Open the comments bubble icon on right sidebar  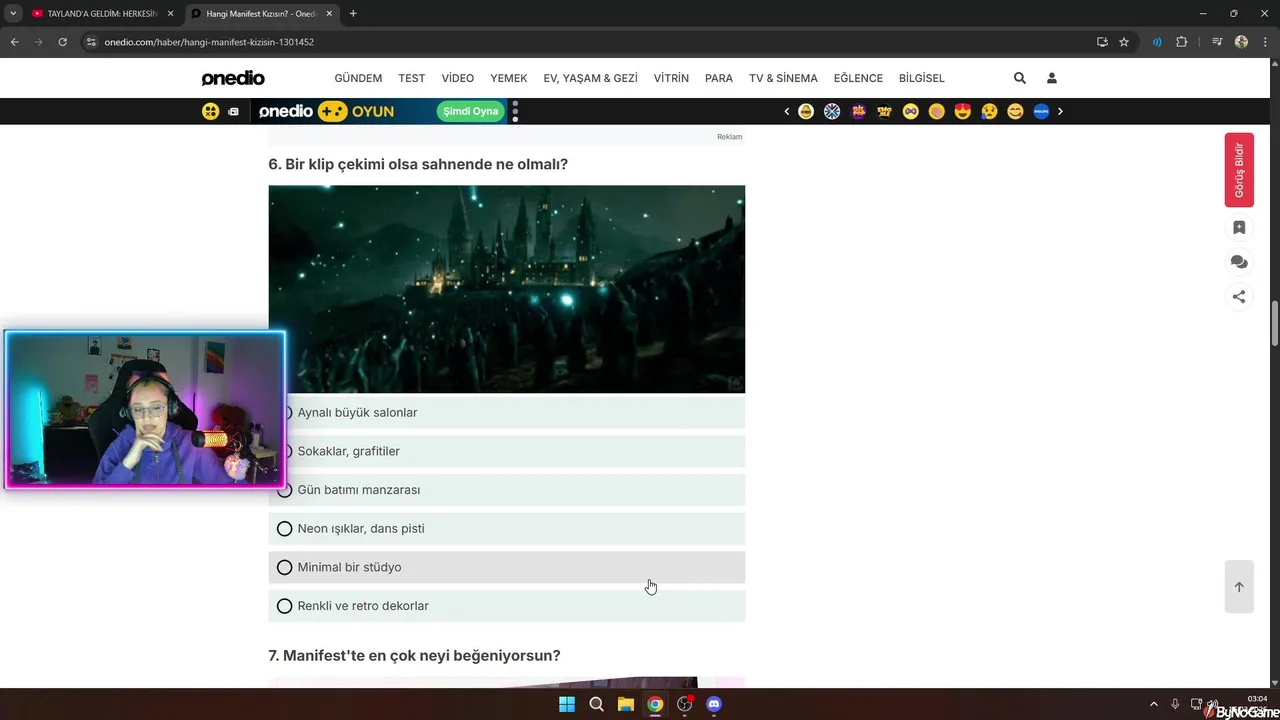pos(1239,262)
